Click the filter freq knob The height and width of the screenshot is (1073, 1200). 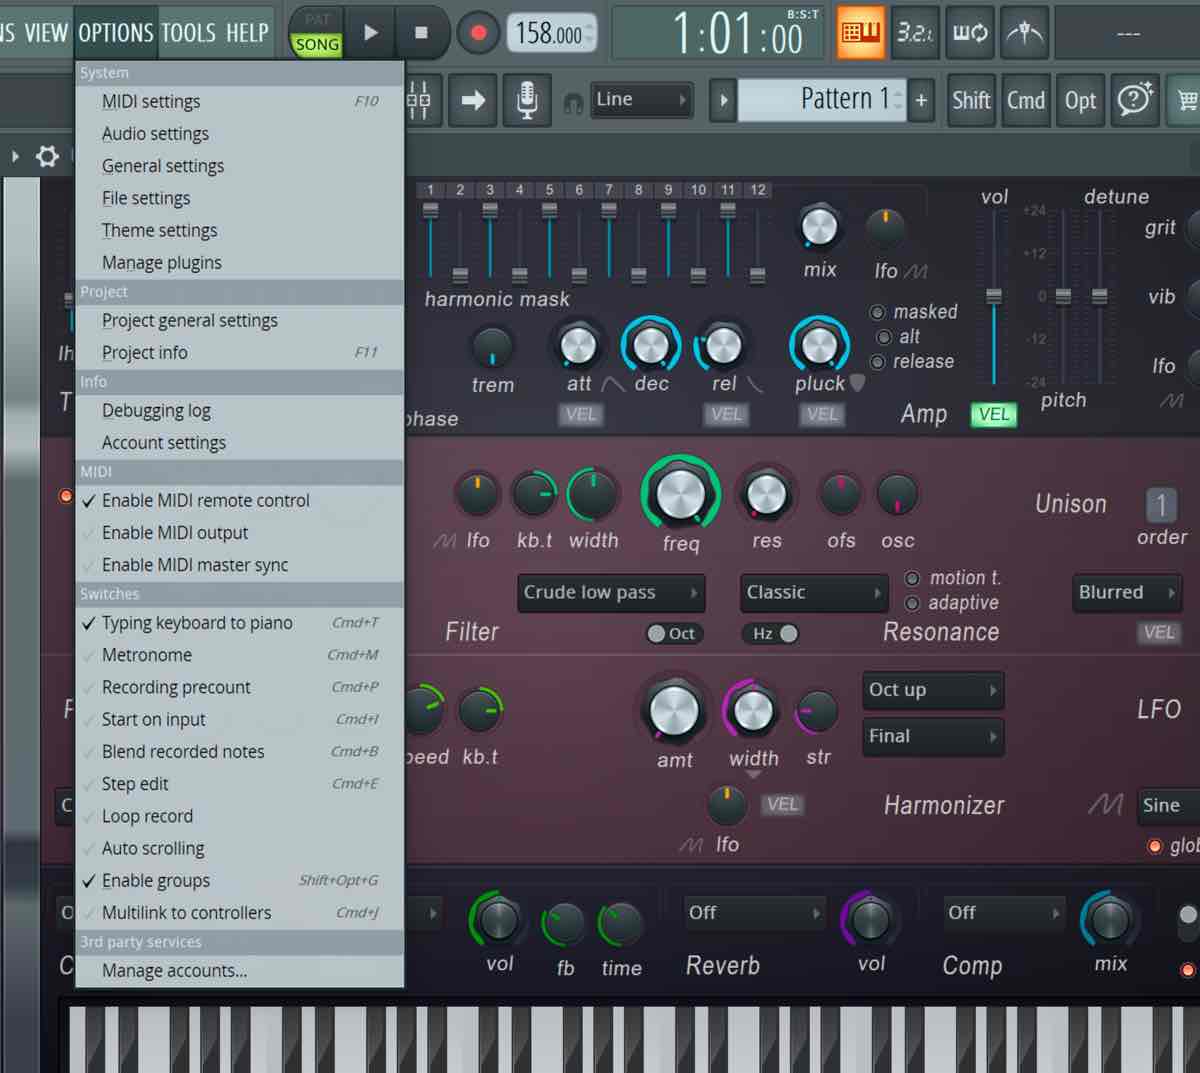[x=680, y=493]
